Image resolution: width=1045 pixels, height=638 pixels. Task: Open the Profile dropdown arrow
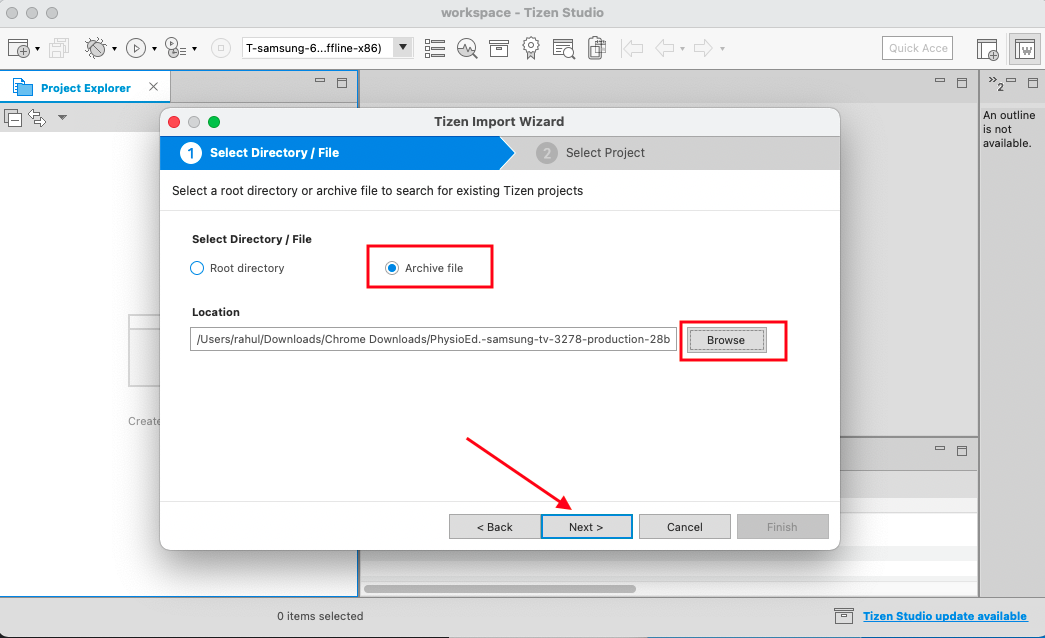pos(195,49)
